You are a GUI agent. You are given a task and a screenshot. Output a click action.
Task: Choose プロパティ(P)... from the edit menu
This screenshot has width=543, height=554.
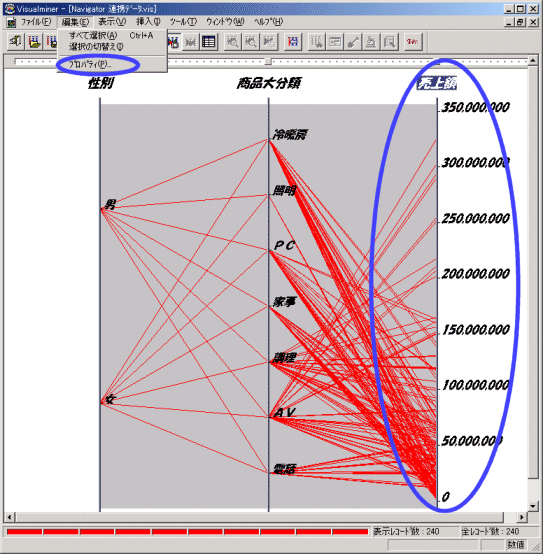click(x=112, y=64)
